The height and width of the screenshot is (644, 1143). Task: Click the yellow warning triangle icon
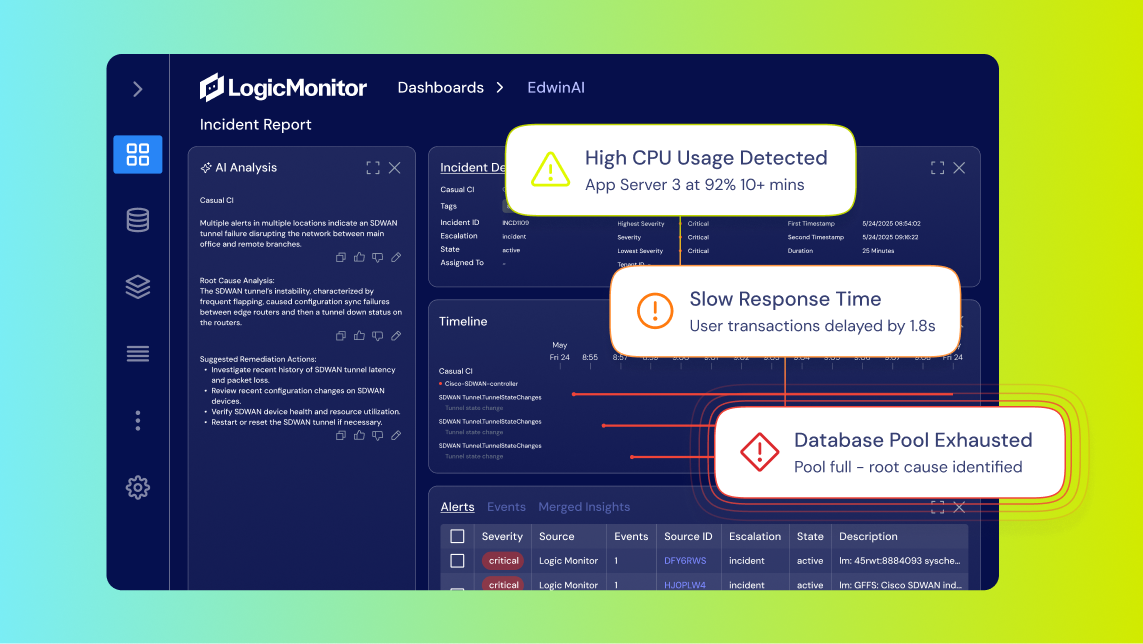pos(550,169)
